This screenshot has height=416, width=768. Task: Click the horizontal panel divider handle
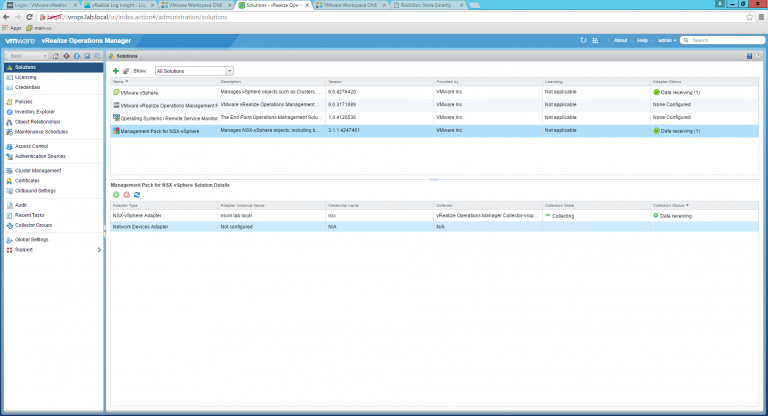pyautogui.click(x=434, y=179)
